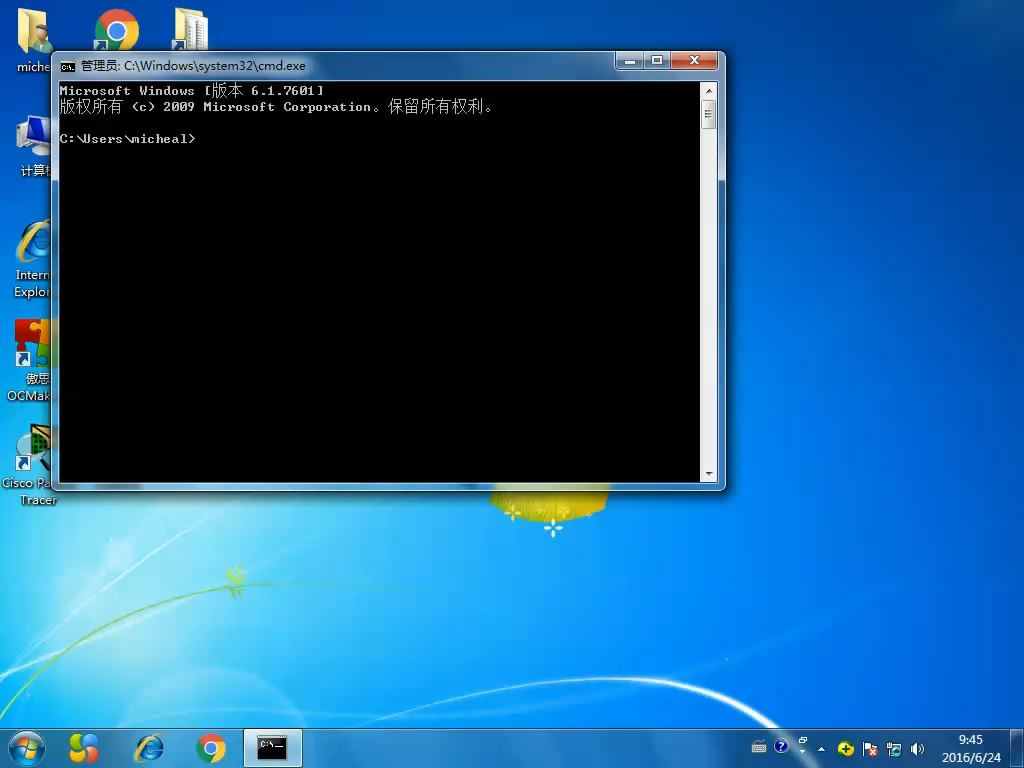
Task: Click the Show Desktop button
Action: 1017,748
